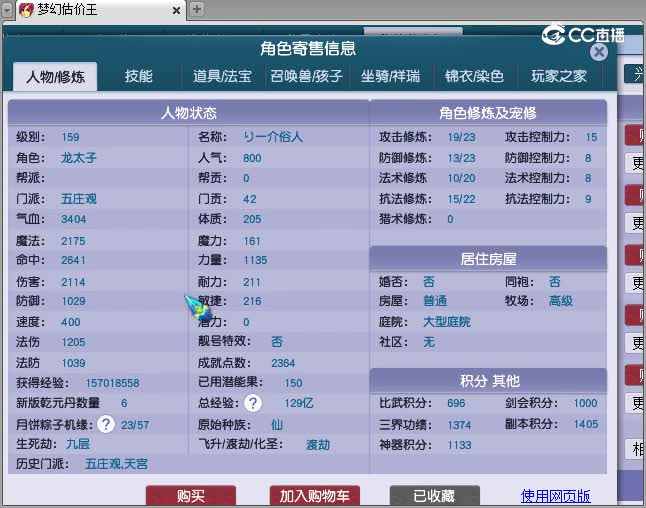The image size is (646, 508).
Task: Select character name り一介俗人
Action: [273, 137]
